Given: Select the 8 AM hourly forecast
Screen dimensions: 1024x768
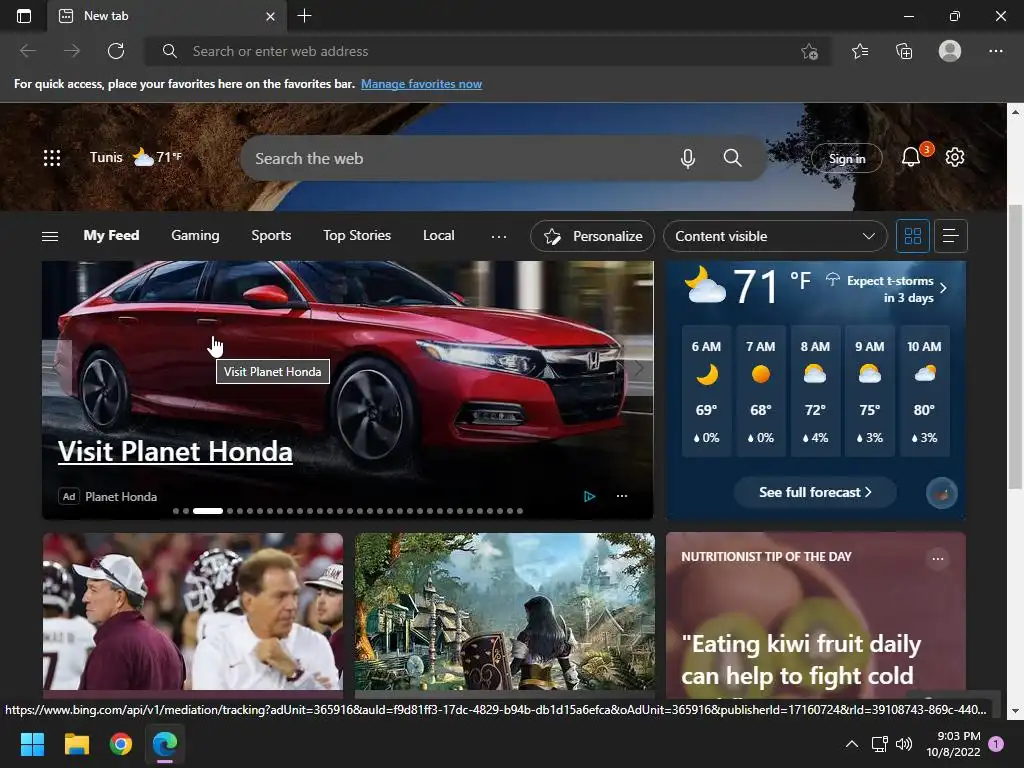Looking at the screenshot, I should [815, 391].
